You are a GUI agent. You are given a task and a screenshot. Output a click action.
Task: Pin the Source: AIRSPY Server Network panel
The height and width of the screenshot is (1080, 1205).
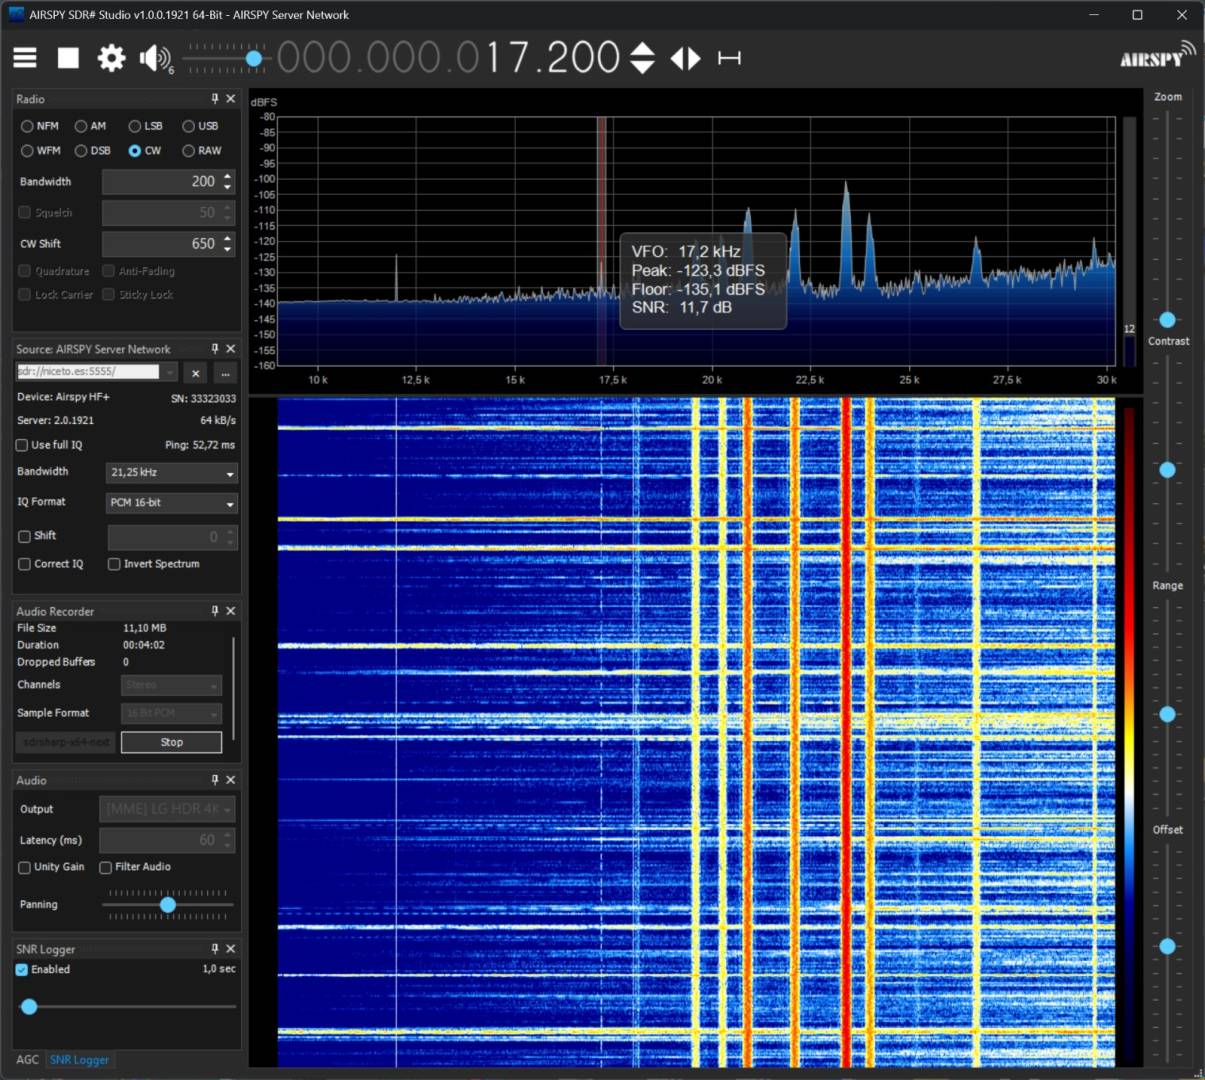(x=215, y=349)
